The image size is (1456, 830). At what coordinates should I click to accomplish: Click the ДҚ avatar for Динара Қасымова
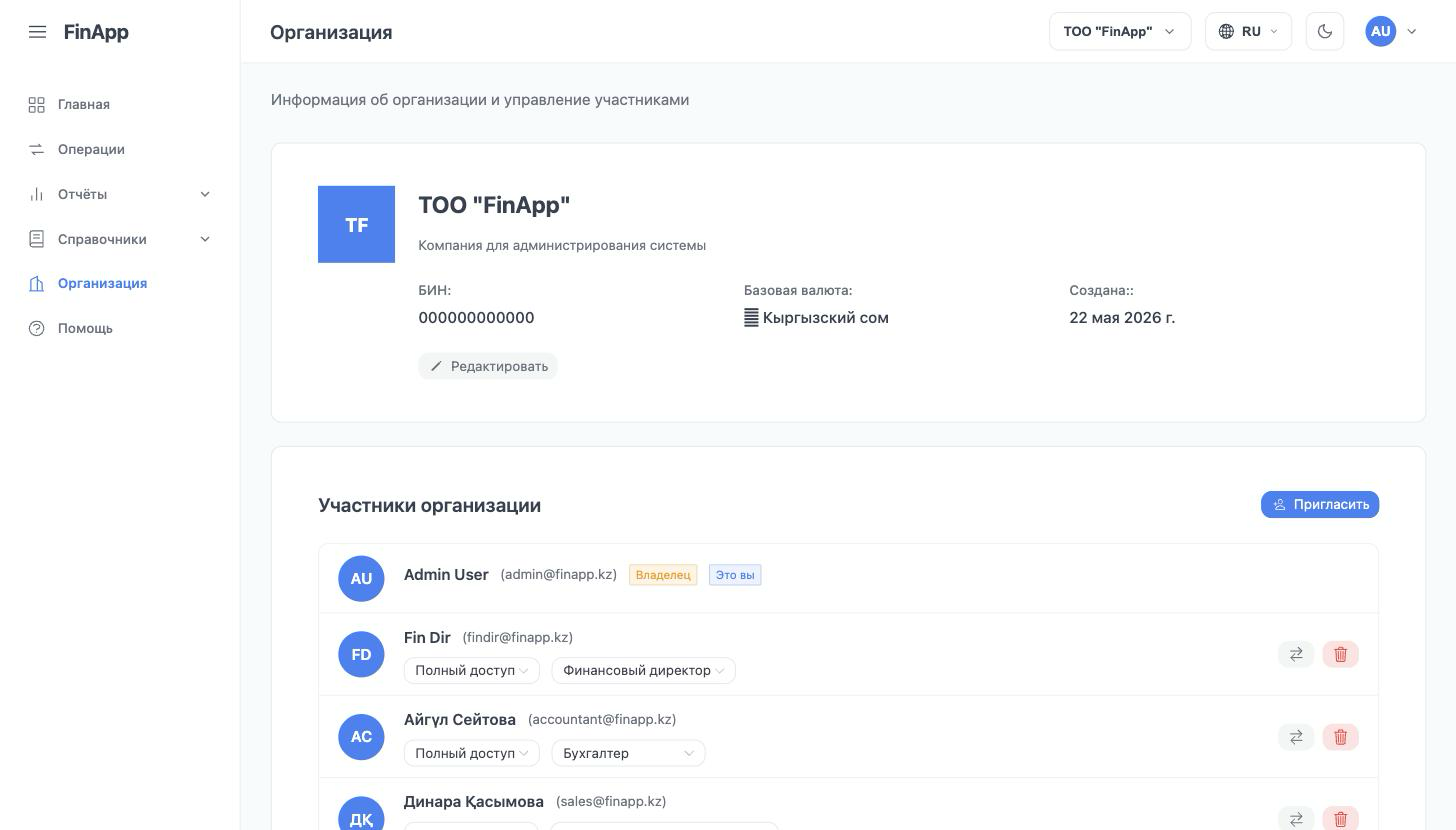pos(362,815)
